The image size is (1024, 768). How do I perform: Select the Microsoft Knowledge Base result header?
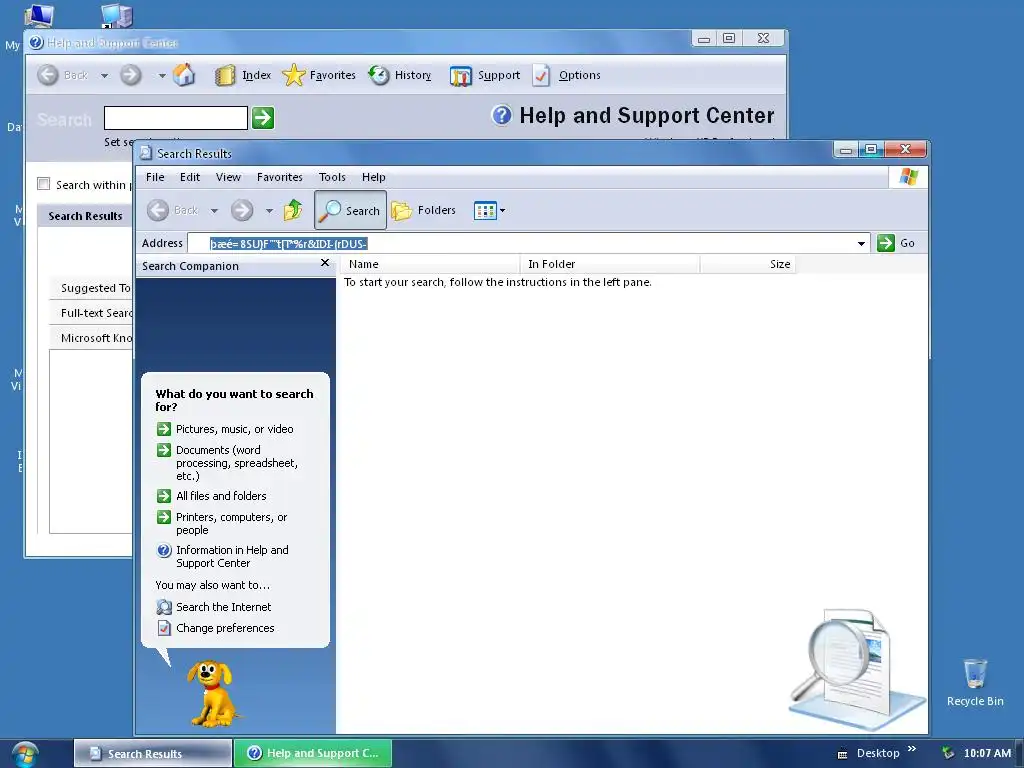[x=91, y=338]
